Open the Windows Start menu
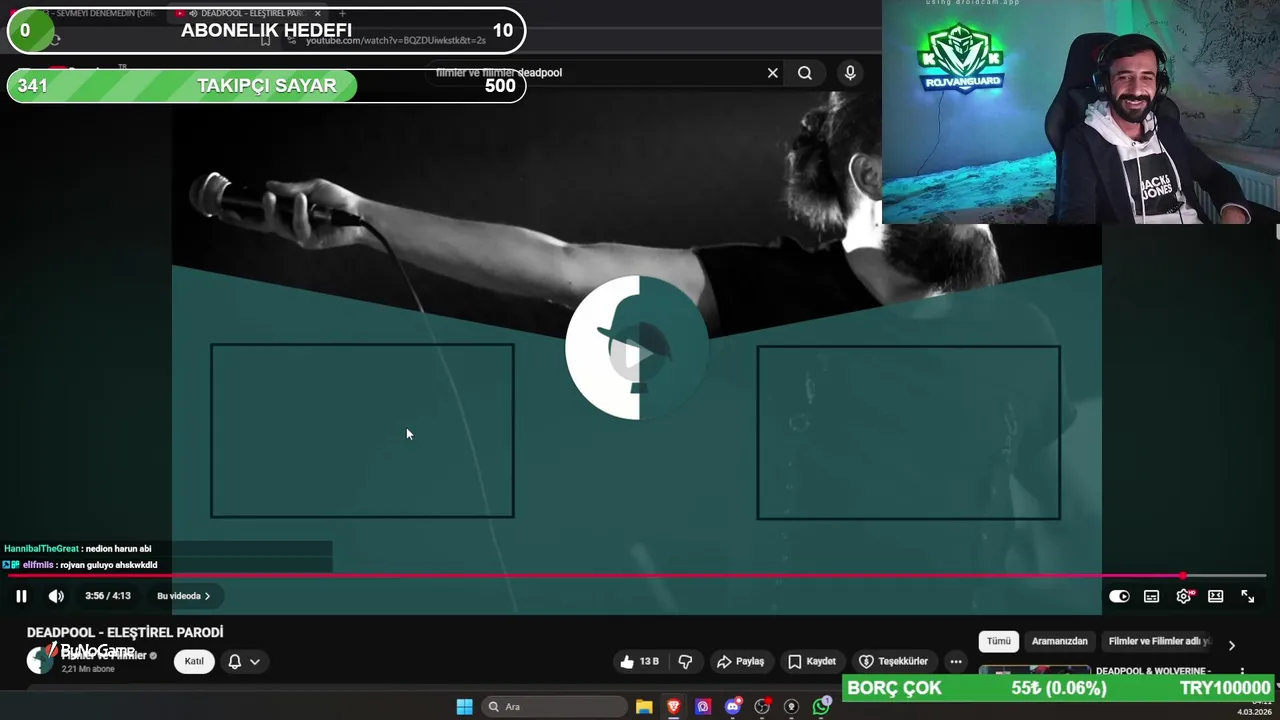The image size is (1280, 720). (465, 707)
